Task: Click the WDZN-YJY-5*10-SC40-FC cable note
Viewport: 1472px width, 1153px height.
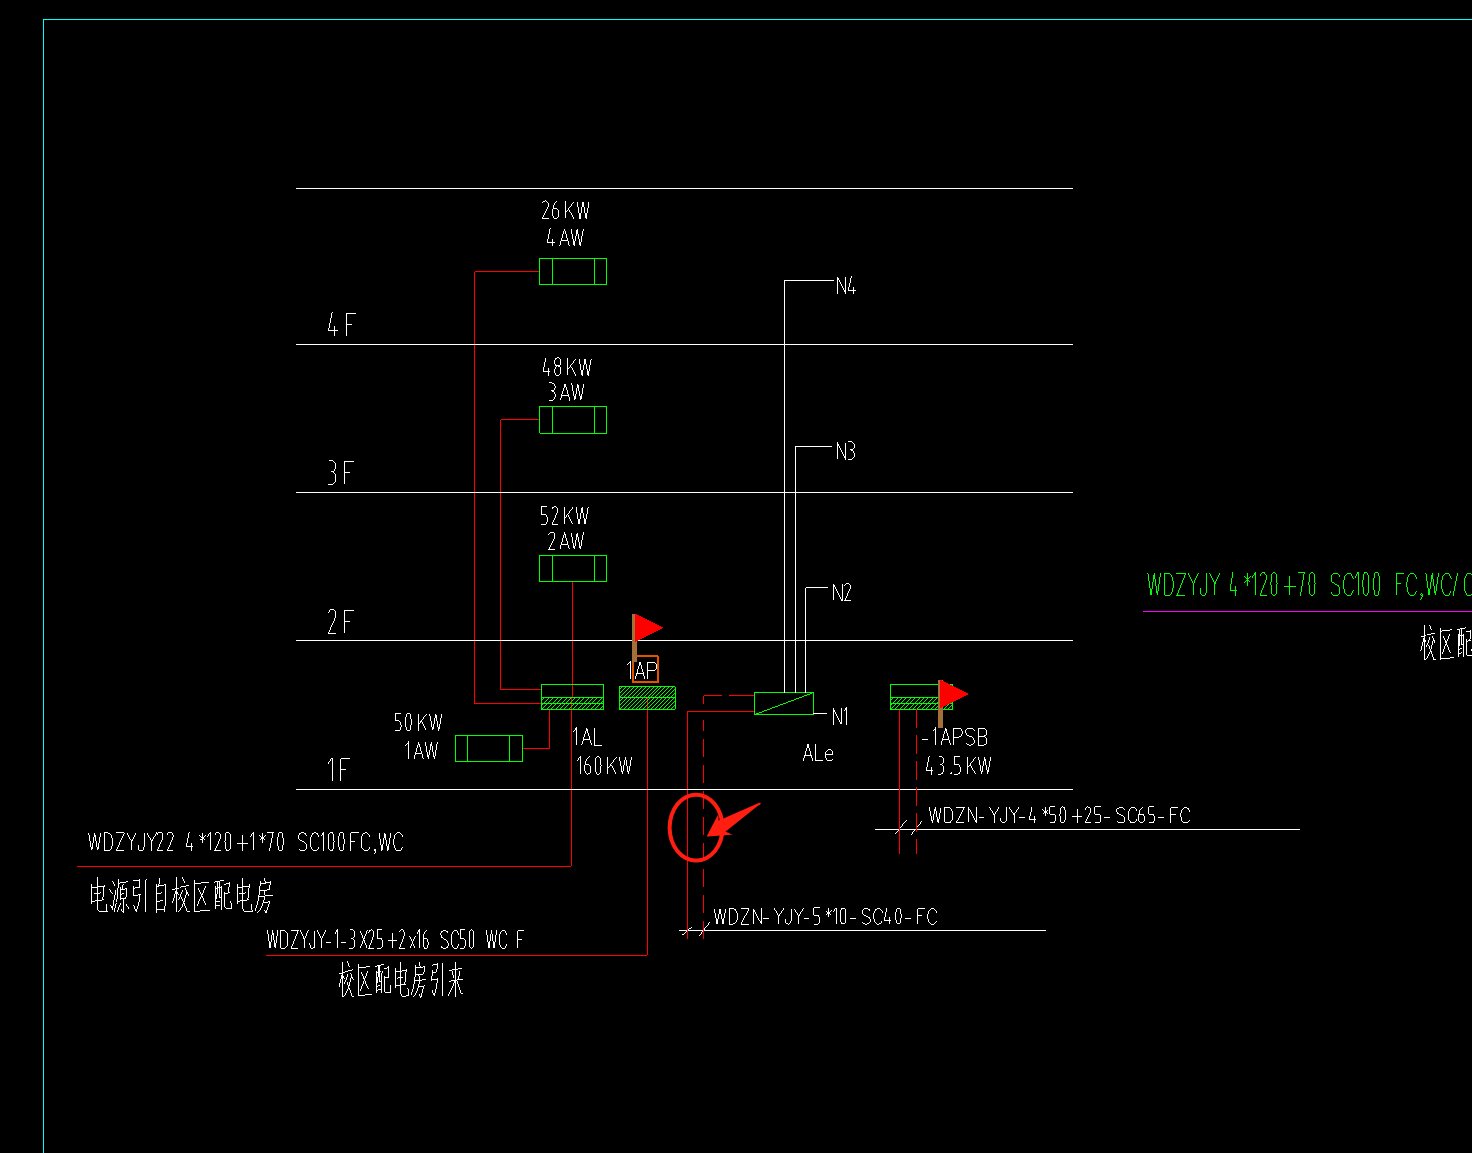Action: 825,917
